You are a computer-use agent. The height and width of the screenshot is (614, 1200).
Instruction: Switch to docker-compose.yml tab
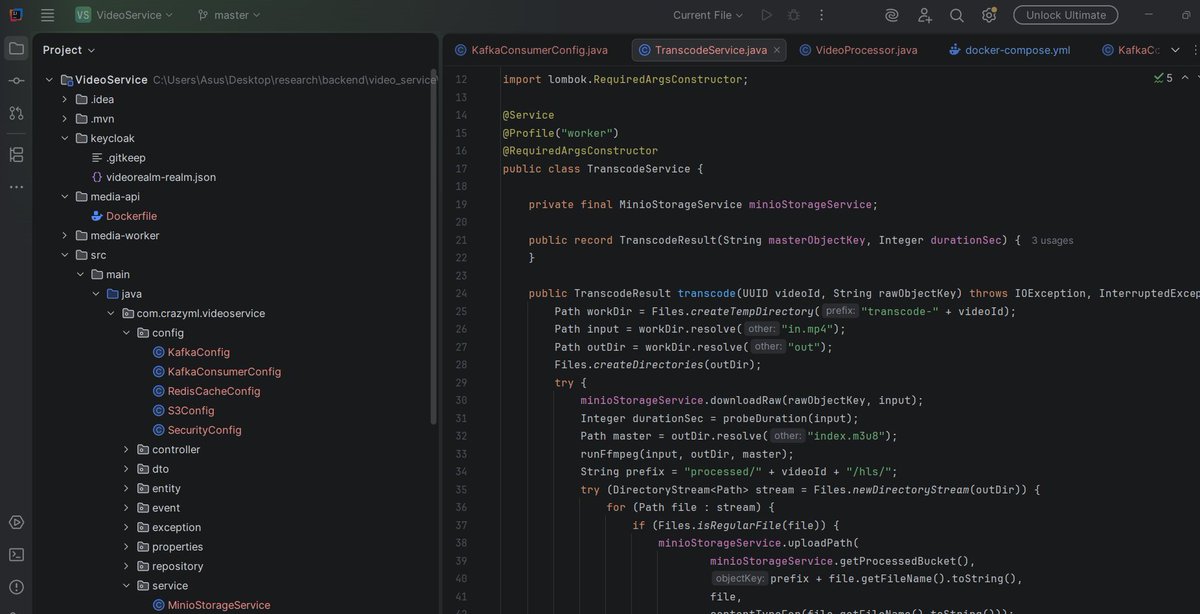1011,50
